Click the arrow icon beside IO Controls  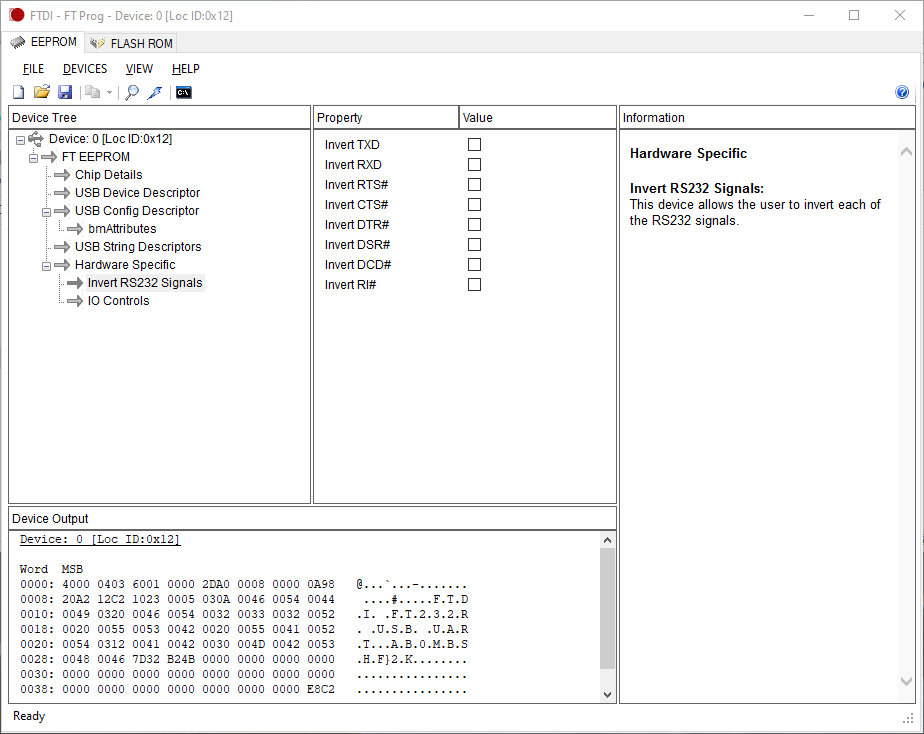[x=75, y=301]
